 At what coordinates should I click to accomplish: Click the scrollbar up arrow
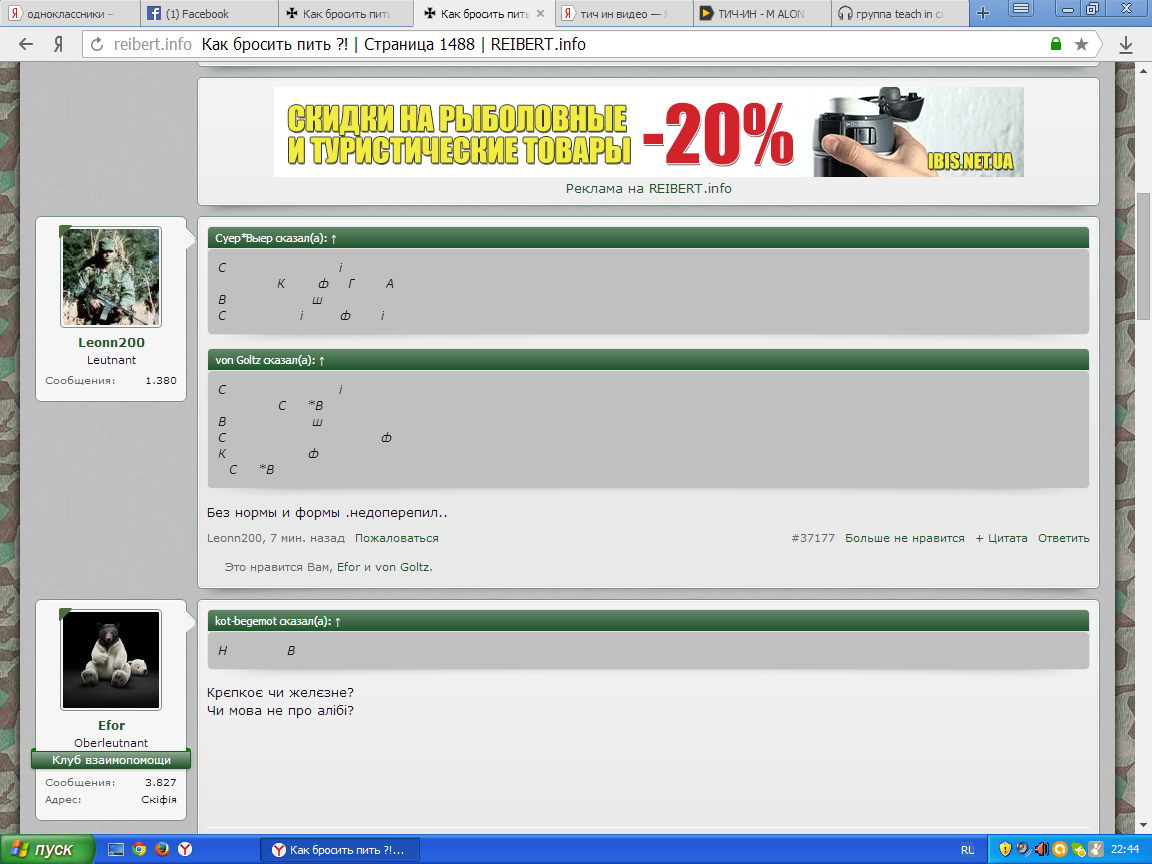point(1143,71)
